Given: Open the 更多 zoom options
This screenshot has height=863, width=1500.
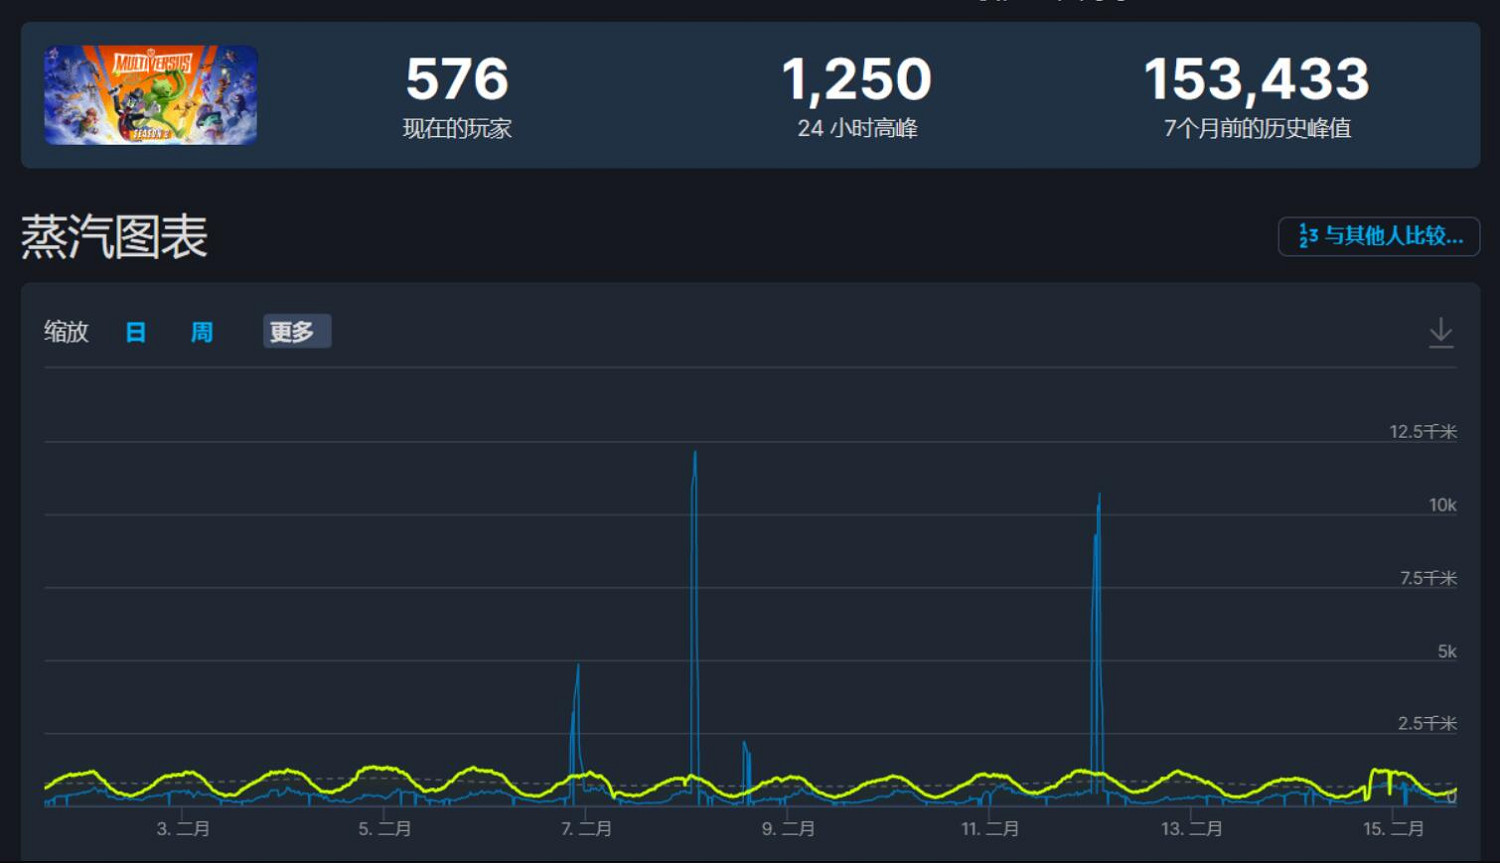Looking at the screenshot, I should tap(296, 332).
